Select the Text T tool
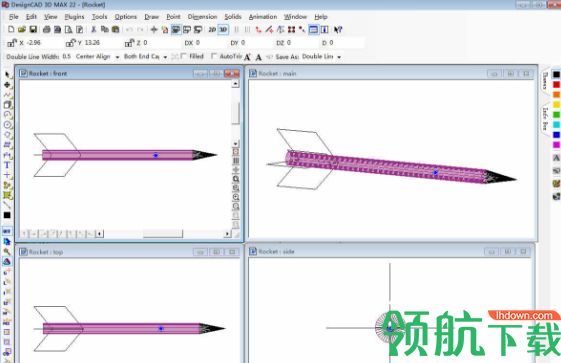Image resolution: width=561 pixels, height=363 pixels. (7, 165)
